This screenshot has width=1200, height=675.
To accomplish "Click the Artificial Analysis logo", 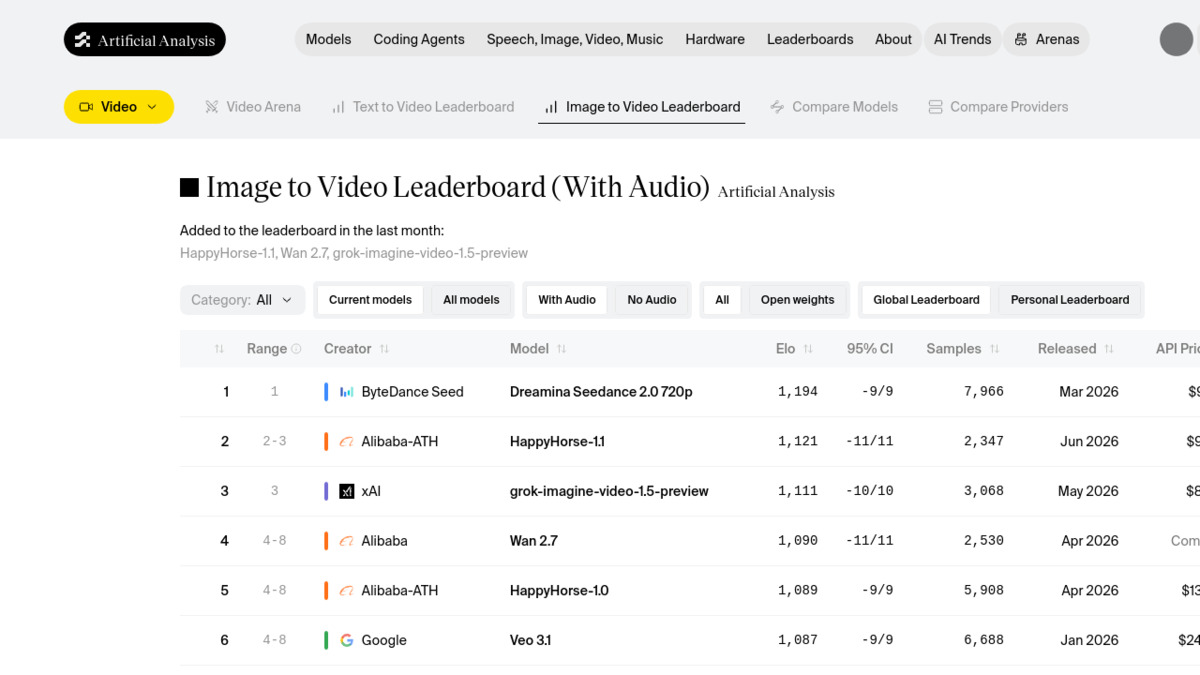I will (x=145, y=40).
